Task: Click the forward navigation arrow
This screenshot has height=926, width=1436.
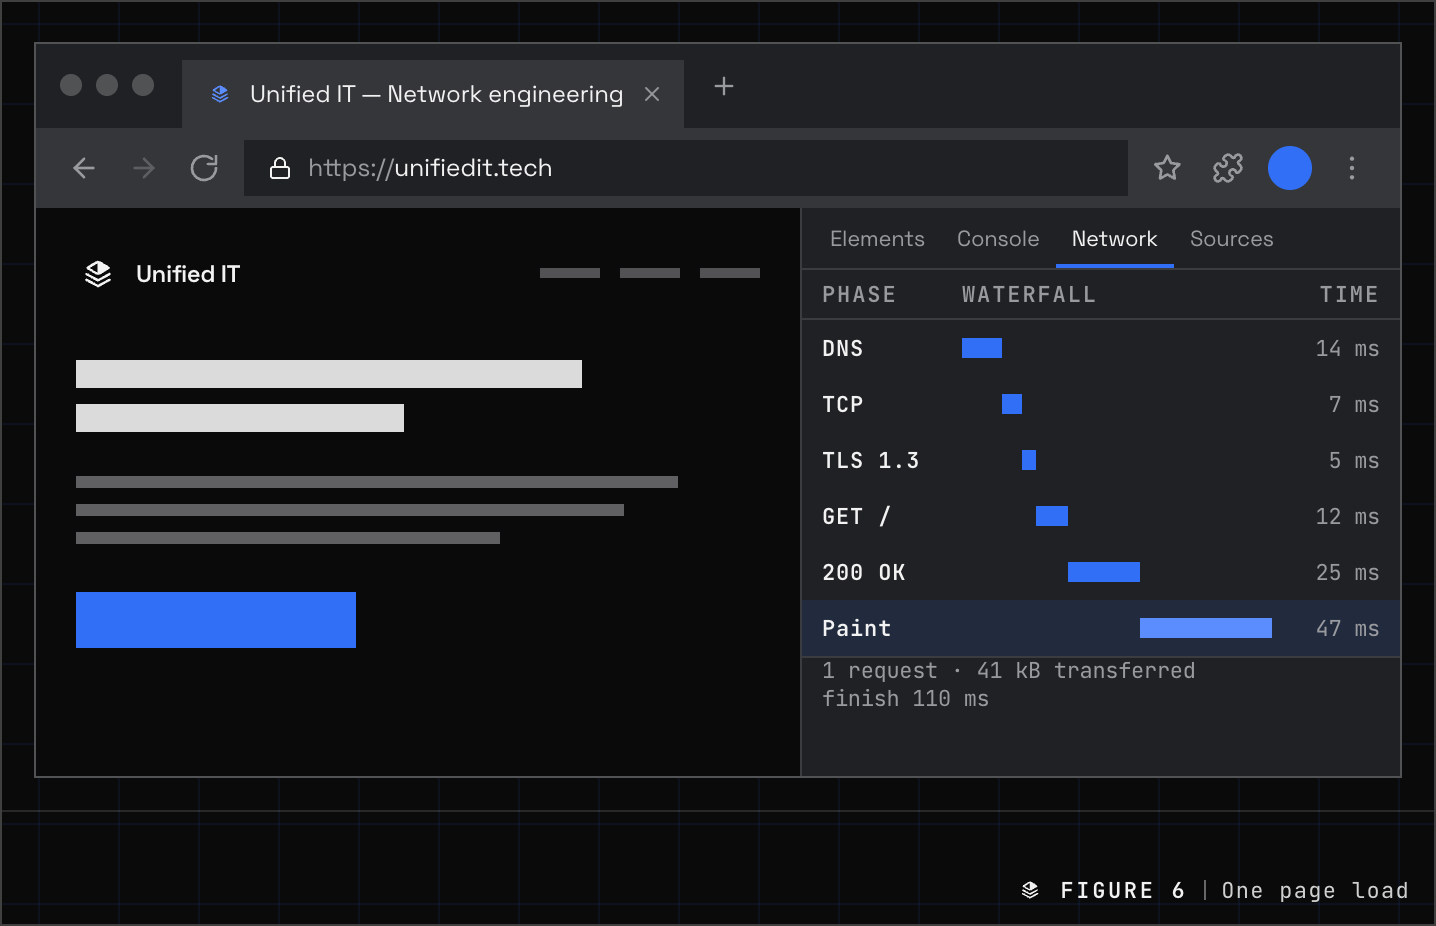Action: click(x=144, y=168)
